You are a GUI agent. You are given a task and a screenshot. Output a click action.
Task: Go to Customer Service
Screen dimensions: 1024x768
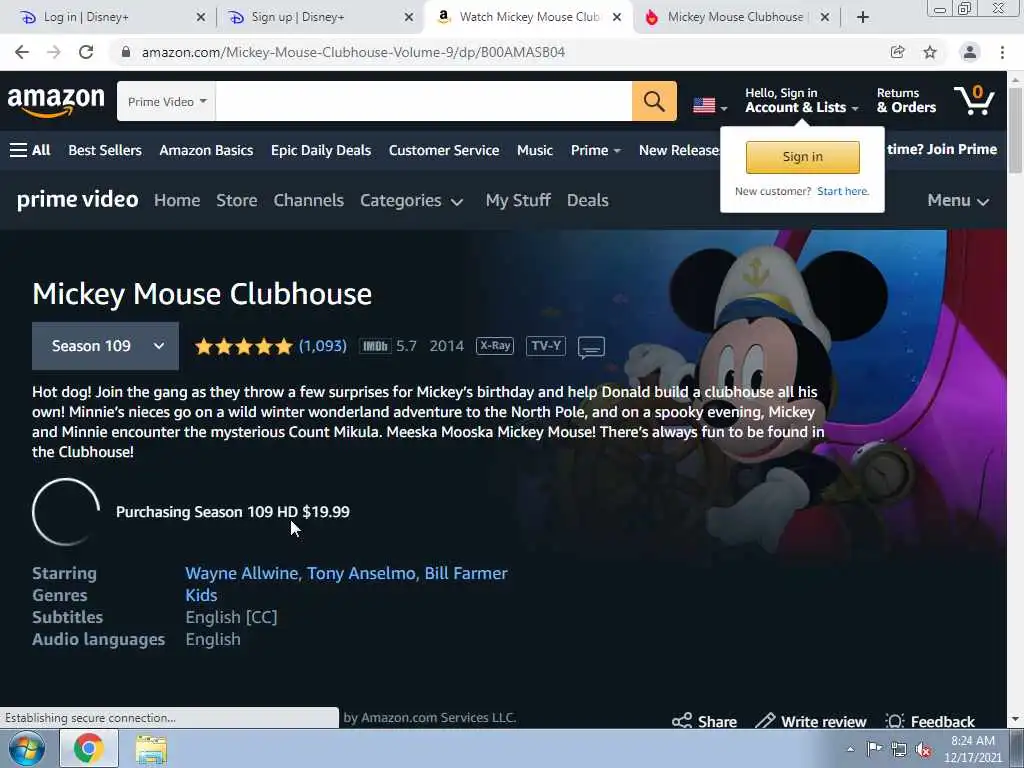(444, 150)
